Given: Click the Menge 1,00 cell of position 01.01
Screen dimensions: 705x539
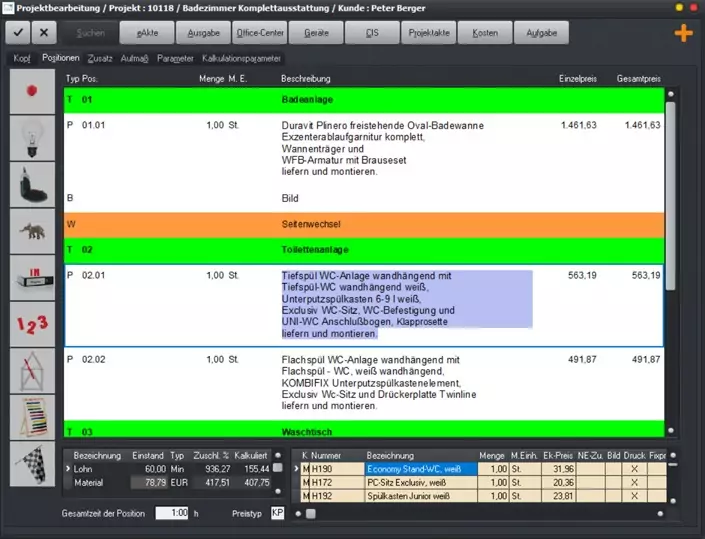Looking at the screenshot, I should [215, 125].
